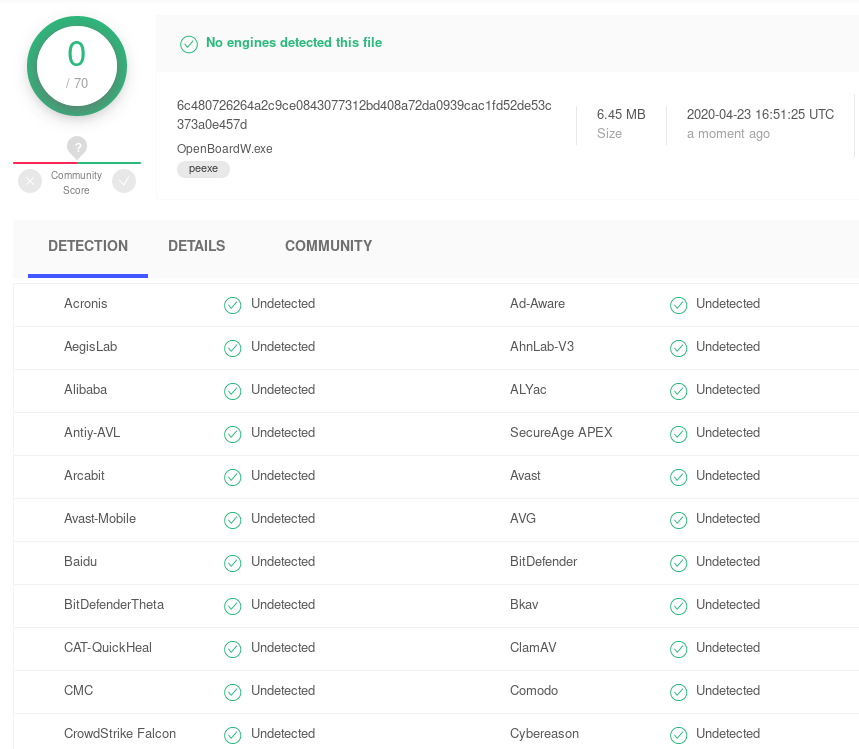
Task: Click the BitDefenderTheta engine name
Action: pyautogui.click(x=114, y=604)
